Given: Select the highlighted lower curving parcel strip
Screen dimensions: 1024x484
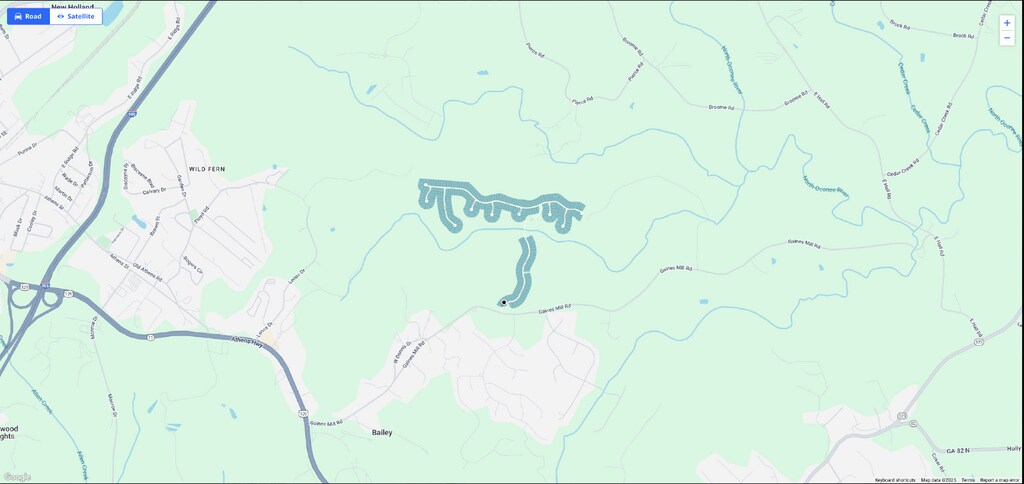Looking at the screenshot, I should [520, 271].
